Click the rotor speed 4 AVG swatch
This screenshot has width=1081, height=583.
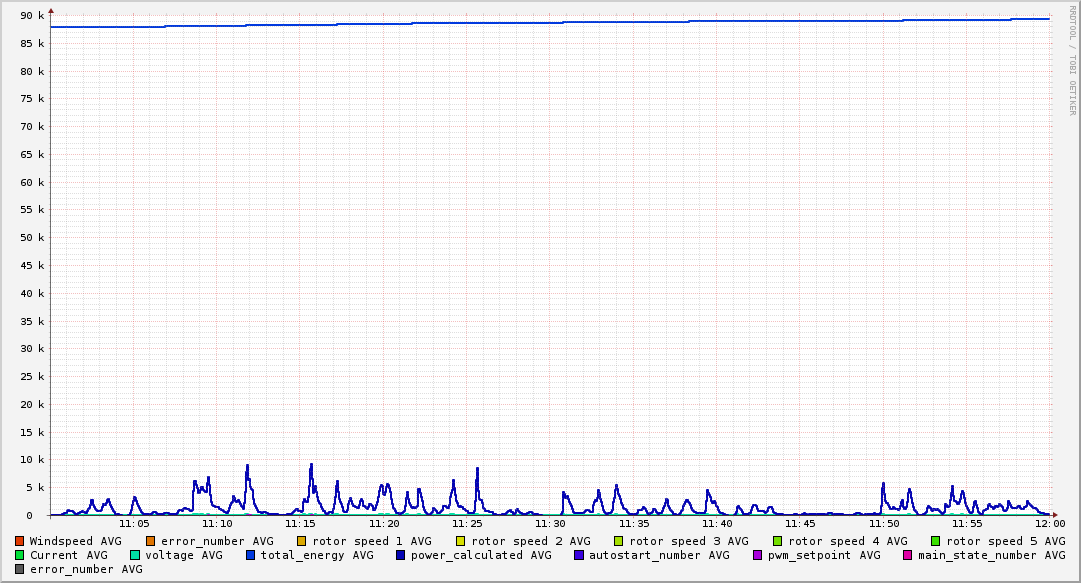[777, 541]
